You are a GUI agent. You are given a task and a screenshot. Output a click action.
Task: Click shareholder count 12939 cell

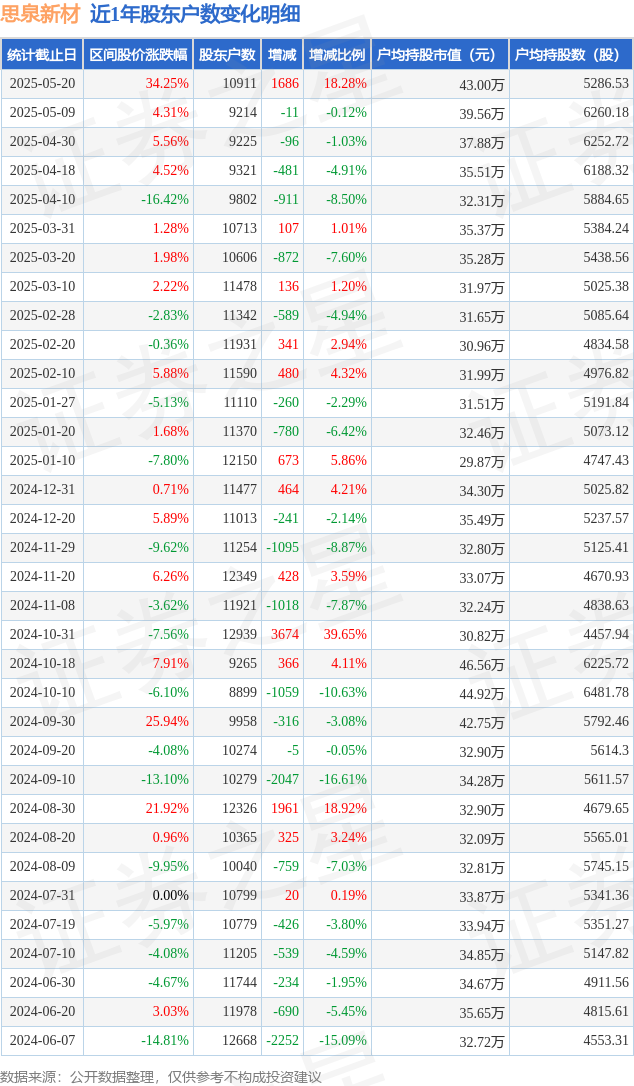click(x=240, y=634)
